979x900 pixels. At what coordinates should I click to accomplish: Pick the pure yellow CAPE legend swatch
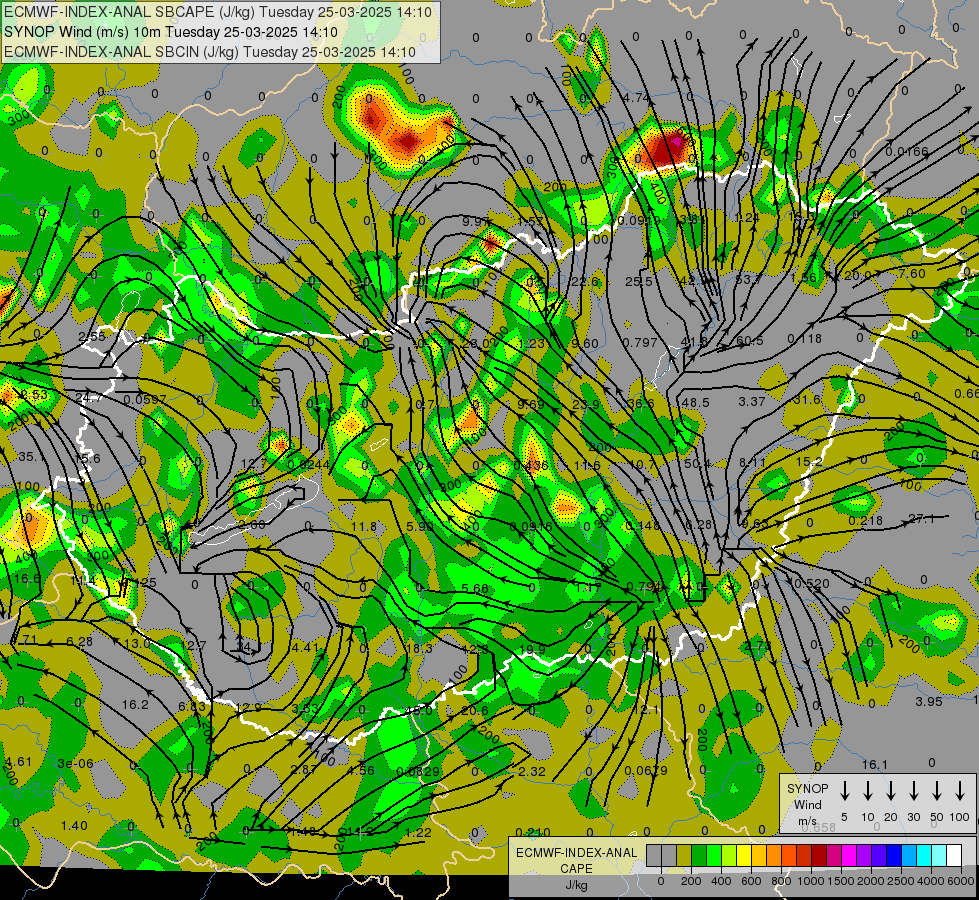click(744, 856)
